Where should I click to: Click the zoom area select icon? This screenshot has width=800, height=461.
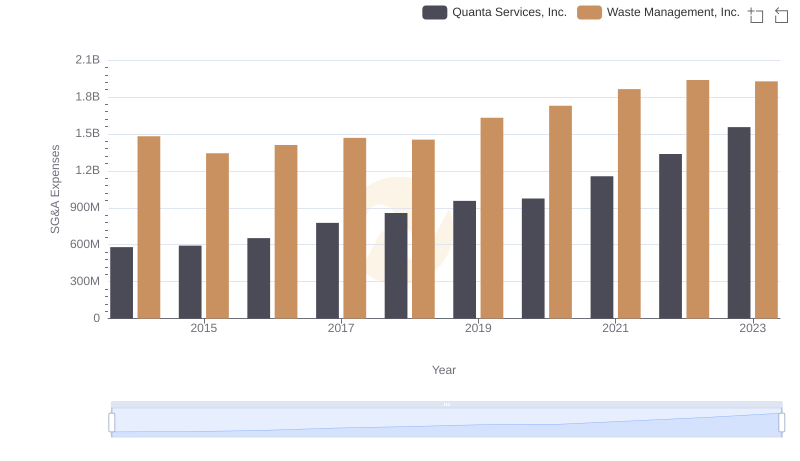tap(756, 15)
